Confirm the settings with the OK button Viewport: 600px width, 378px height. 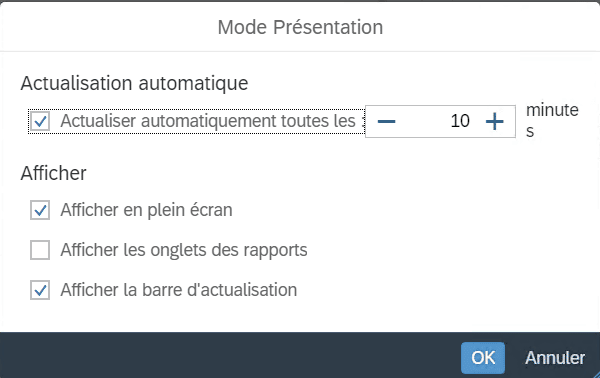point(483,358)
